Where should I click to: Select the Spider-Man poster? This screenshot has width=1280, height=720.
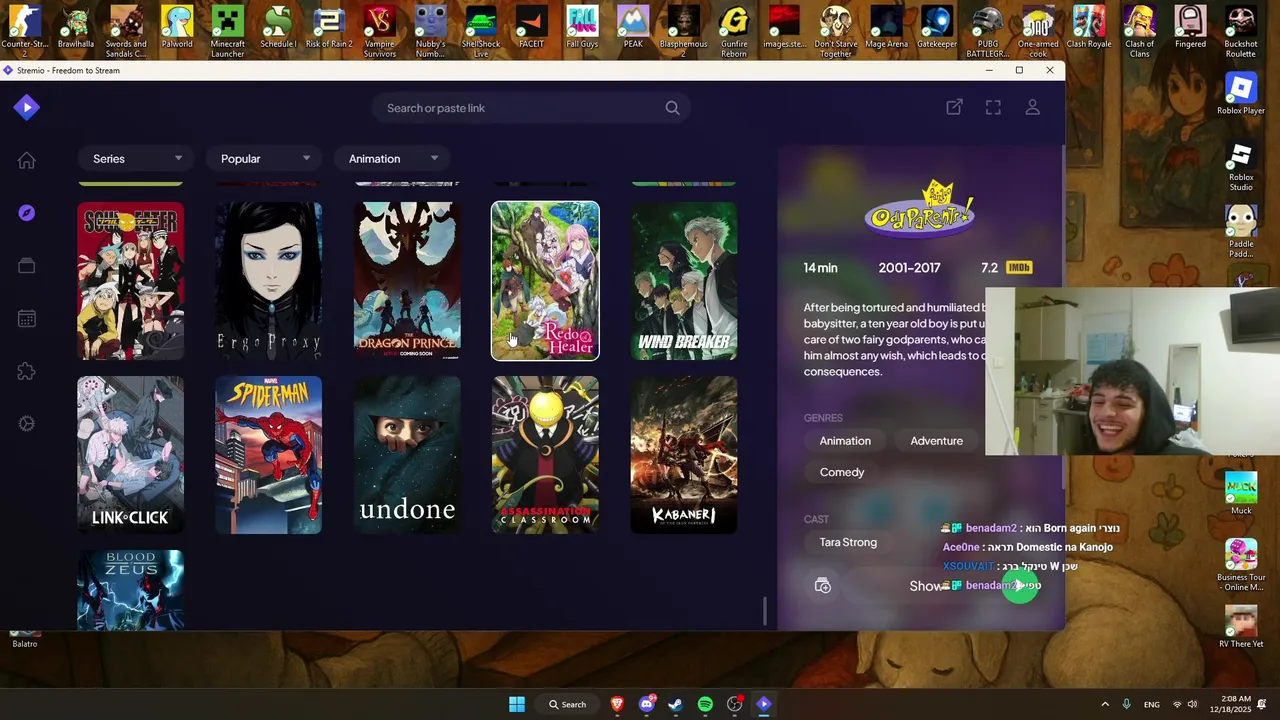pos(269,455)
